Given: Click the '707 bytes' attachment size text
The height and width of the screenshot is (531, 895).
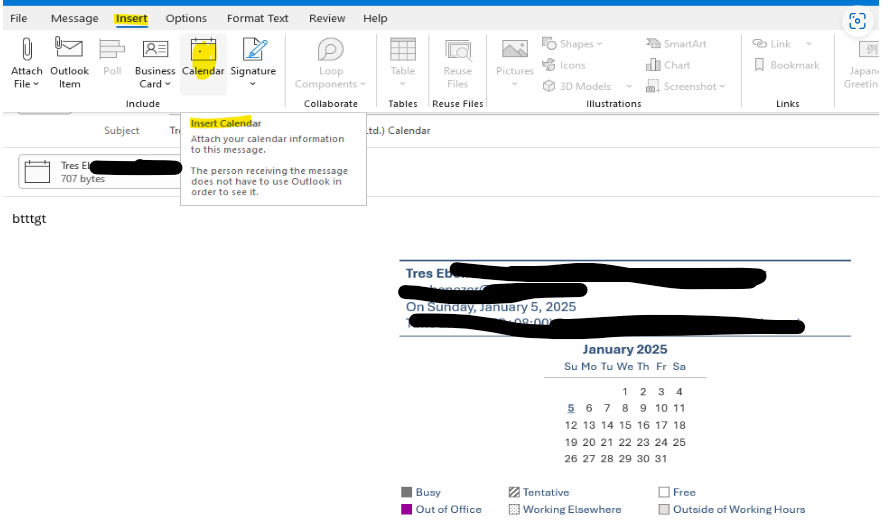Looking at the screenshot, I should click(x=83, y=179).
